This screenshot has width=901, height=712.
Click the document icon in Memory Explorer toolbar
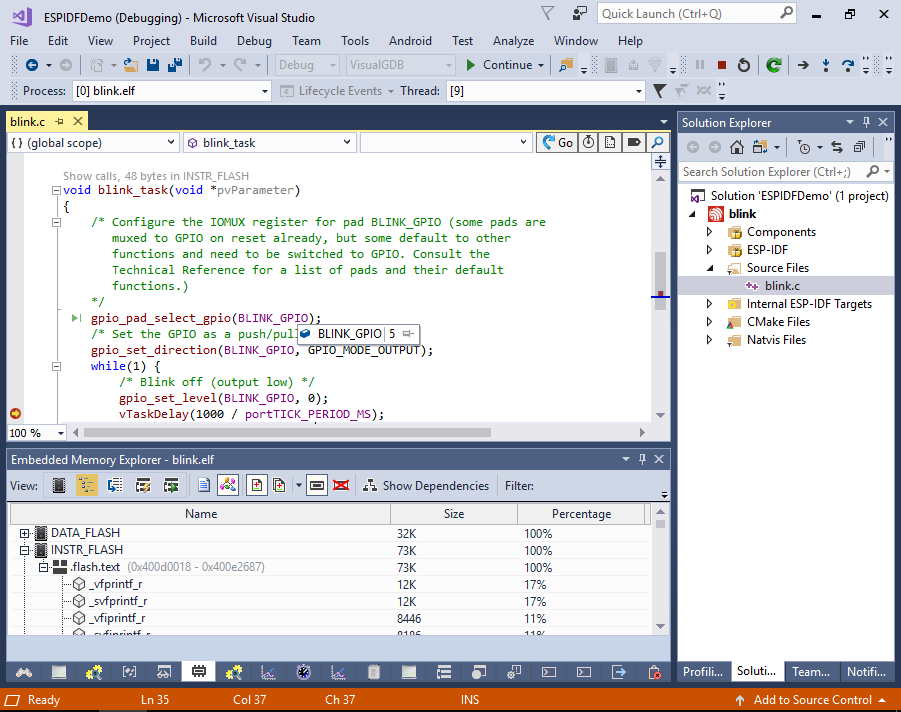point(203,486)
